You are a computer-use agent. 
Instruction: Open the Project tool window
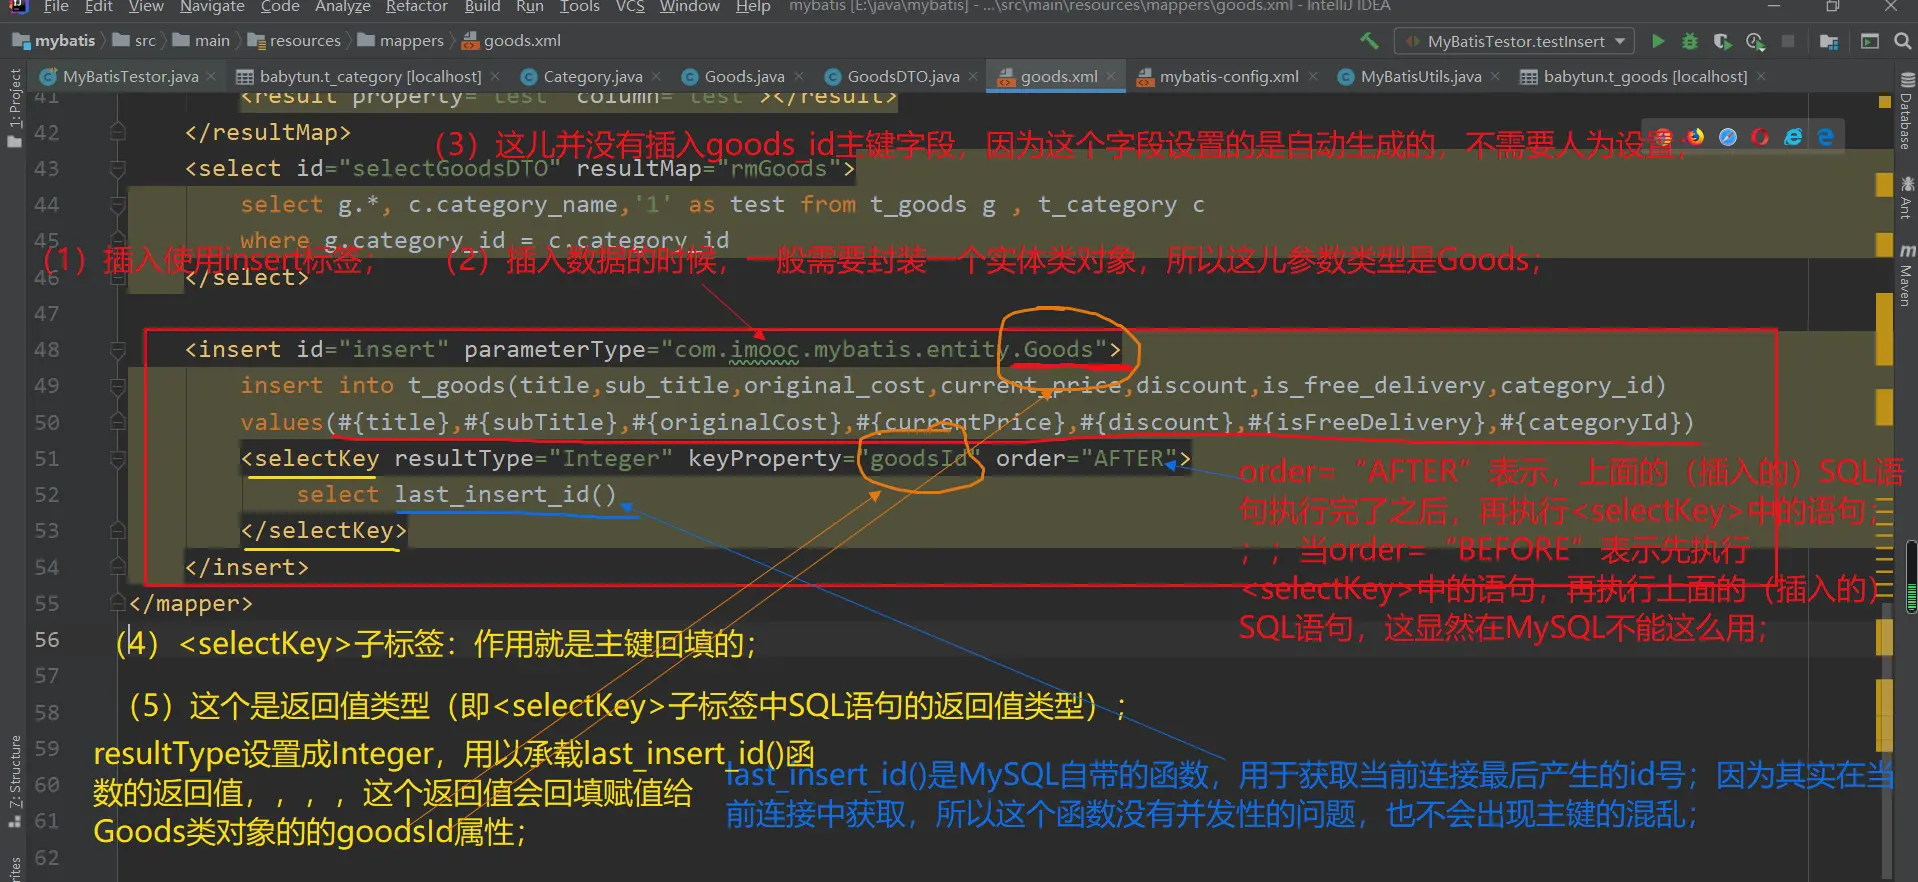tap(15, 108)
